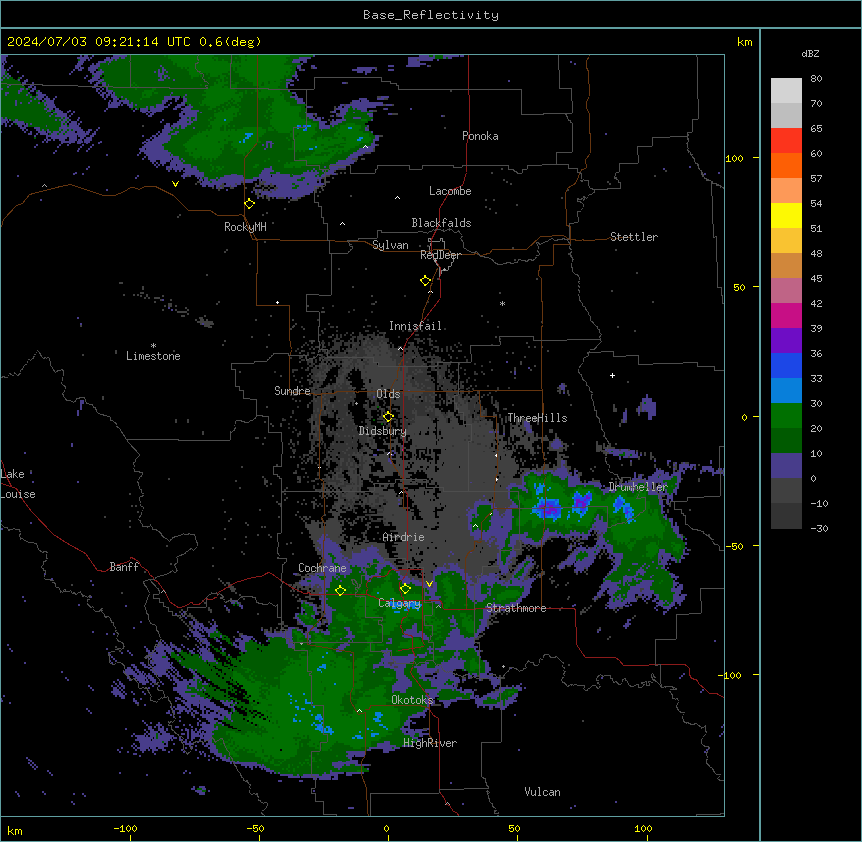Image resolution: width=862 pixels, height=842 pixels.
Task: Click the 45 value in dBZ legend
Action: (816, 279)
